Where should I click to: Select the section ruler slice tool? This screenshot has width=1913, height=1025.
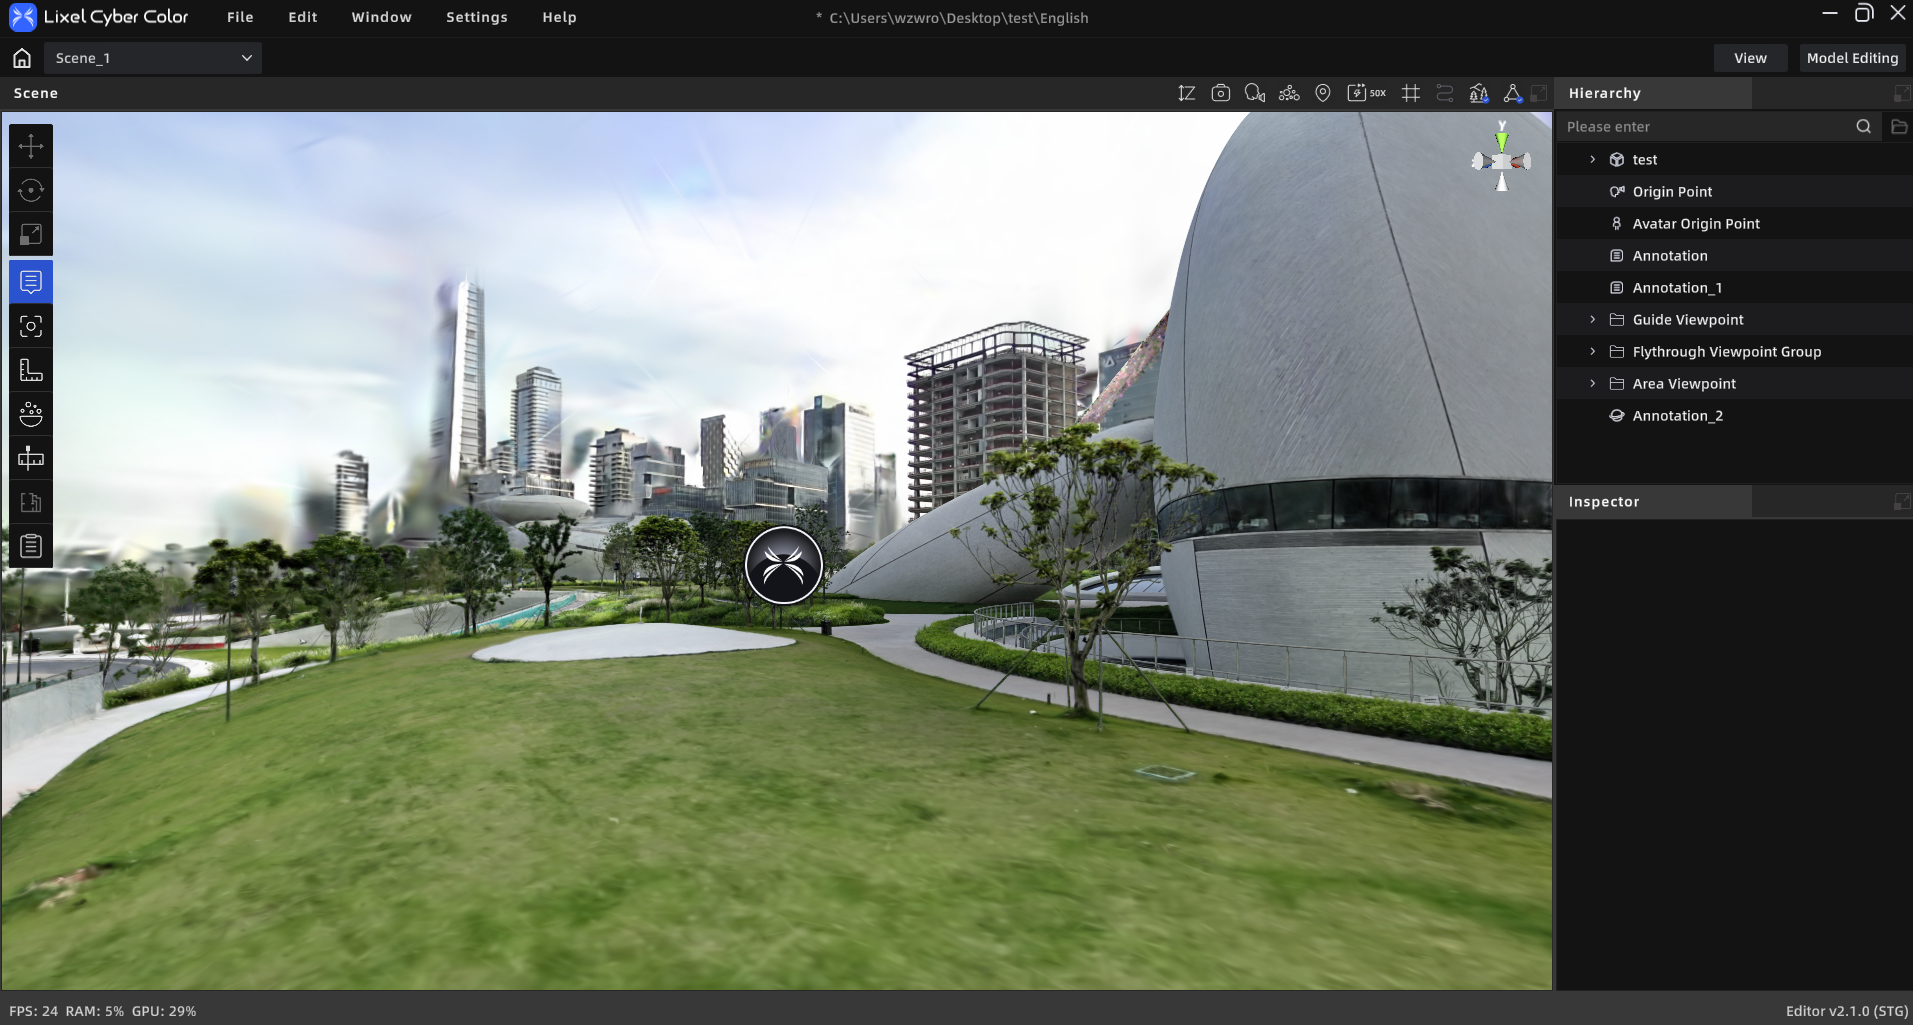31,458
